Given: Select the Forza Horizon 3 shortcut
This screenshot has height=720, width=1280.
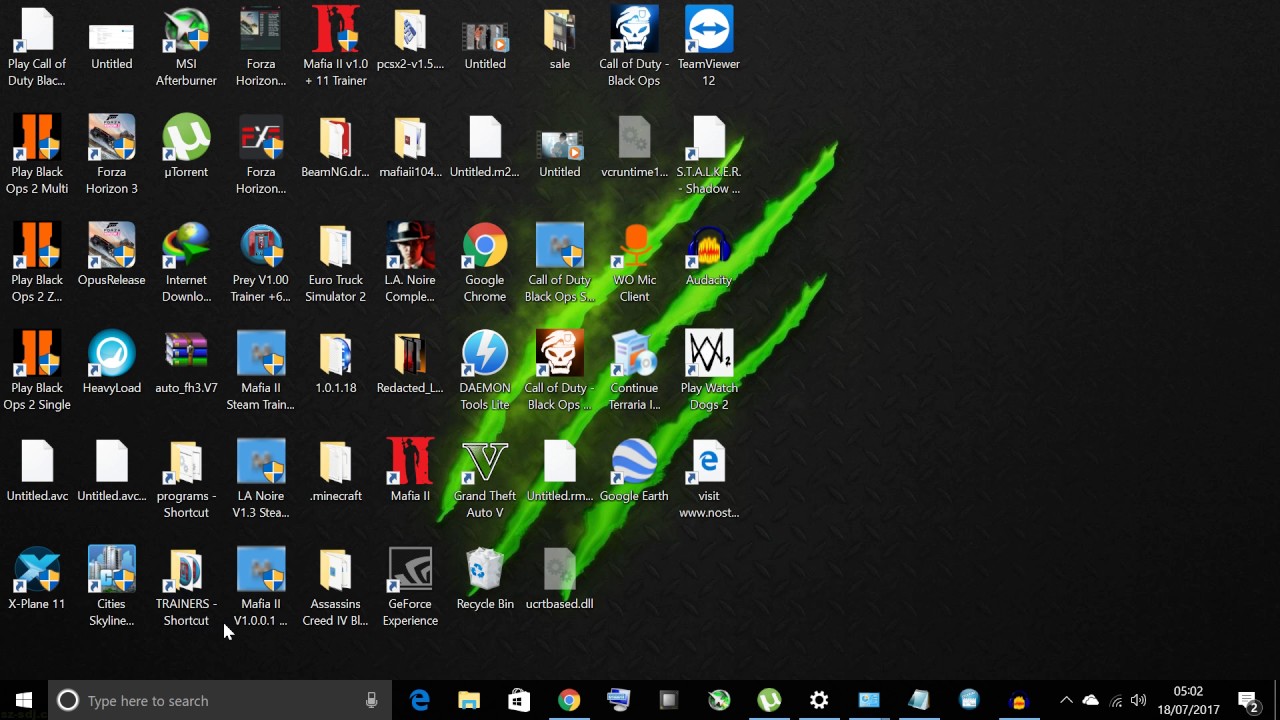Looking at the screenshot, I should pos(111,154).
